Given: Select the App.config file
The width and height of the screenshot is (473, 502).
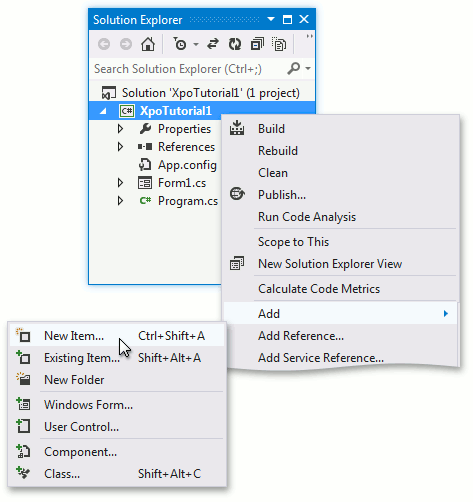Looking at the screenshot, I should tap(187, 165).
